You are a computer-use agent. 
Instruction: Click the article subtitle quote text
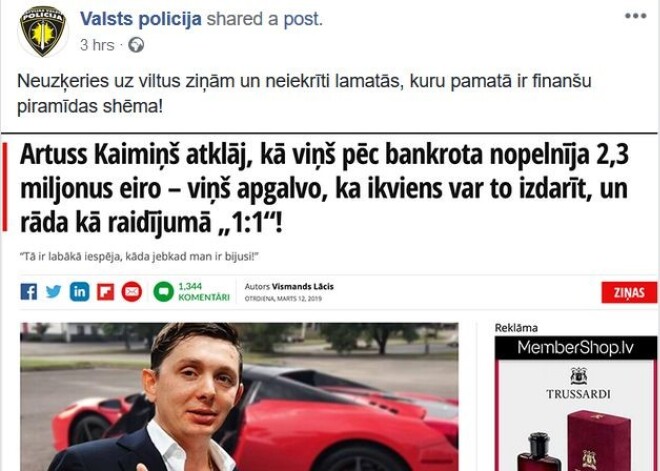(139, 256)
